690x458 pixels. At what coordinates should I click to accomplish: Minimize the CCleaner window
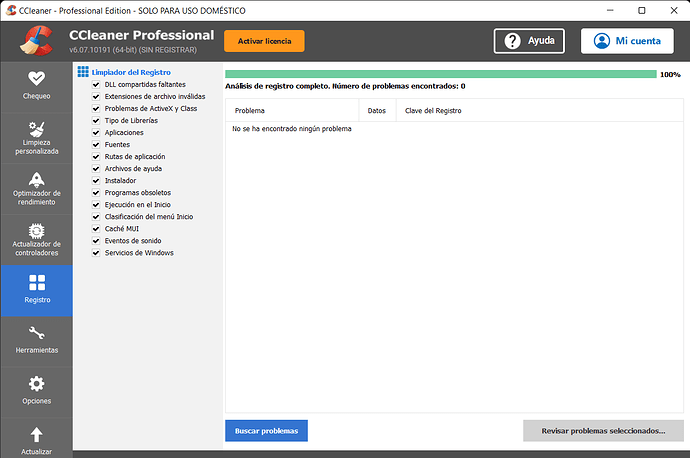click(x=610, y=10)
